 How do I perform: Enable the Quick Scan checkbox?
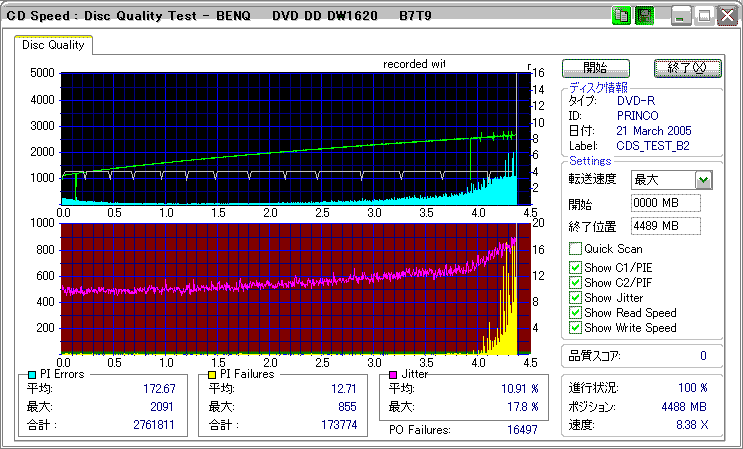pos(575,249)
